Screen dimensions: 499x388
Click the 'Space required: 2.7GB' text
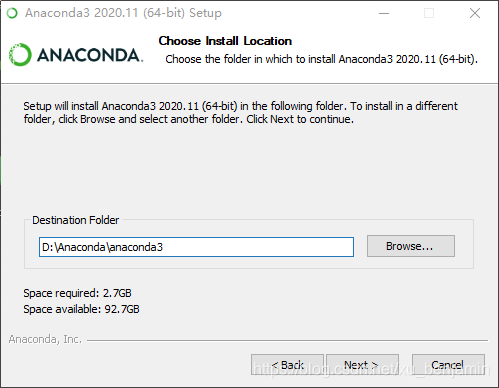click(x=77, y=293)
